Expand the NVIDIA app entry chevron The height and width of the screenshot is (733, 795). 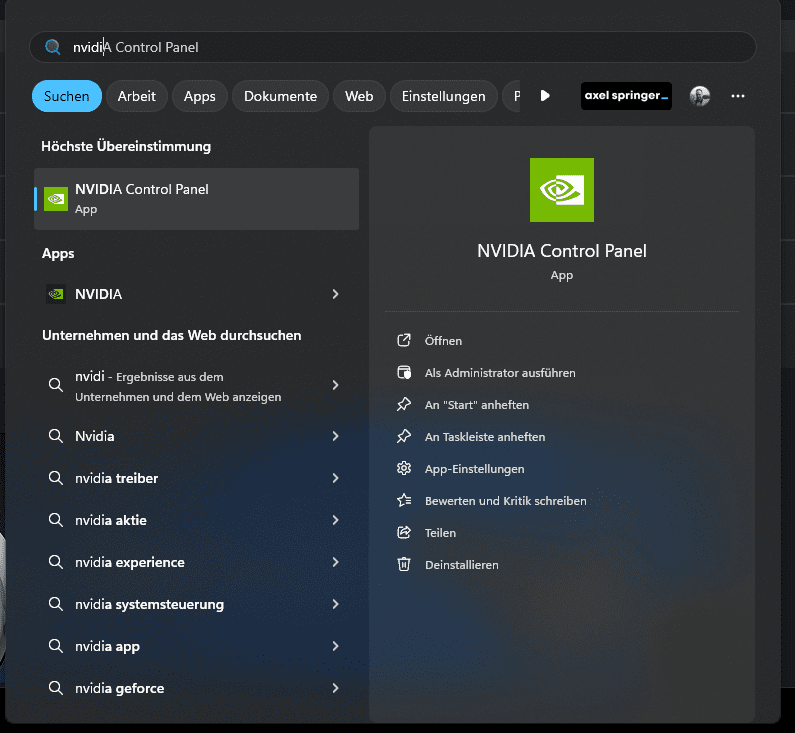pyautogui.click(x=335, y=294)
